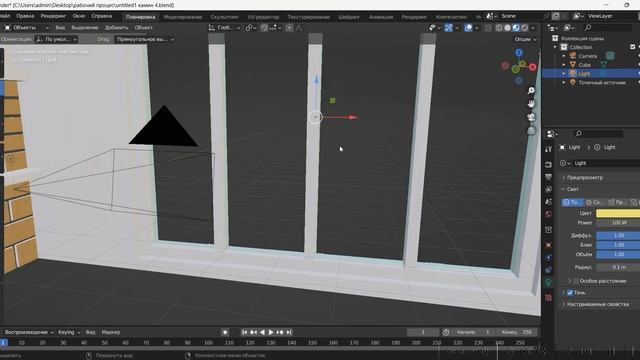Image resolution: width=640 pixels, height=360 pixels.
Task: Open the Опции dropdown in viewport
Action: click(x=525, y=40)
